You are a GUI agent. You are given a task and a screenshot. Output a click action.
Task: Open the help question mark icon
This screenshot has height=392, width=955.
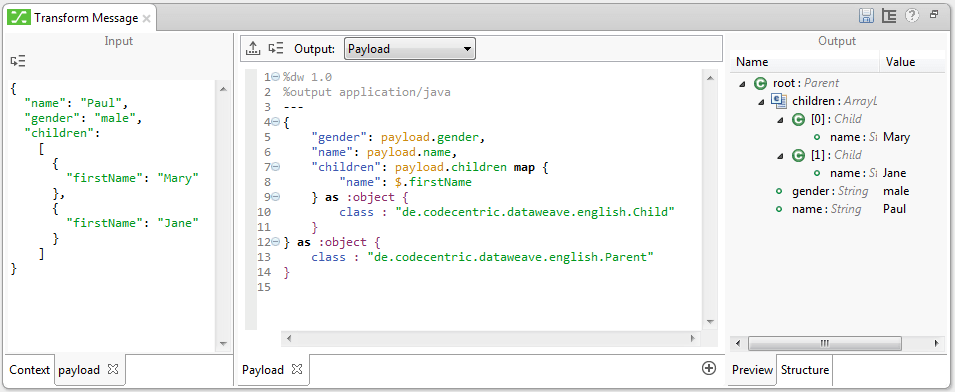tap(912, 16)
